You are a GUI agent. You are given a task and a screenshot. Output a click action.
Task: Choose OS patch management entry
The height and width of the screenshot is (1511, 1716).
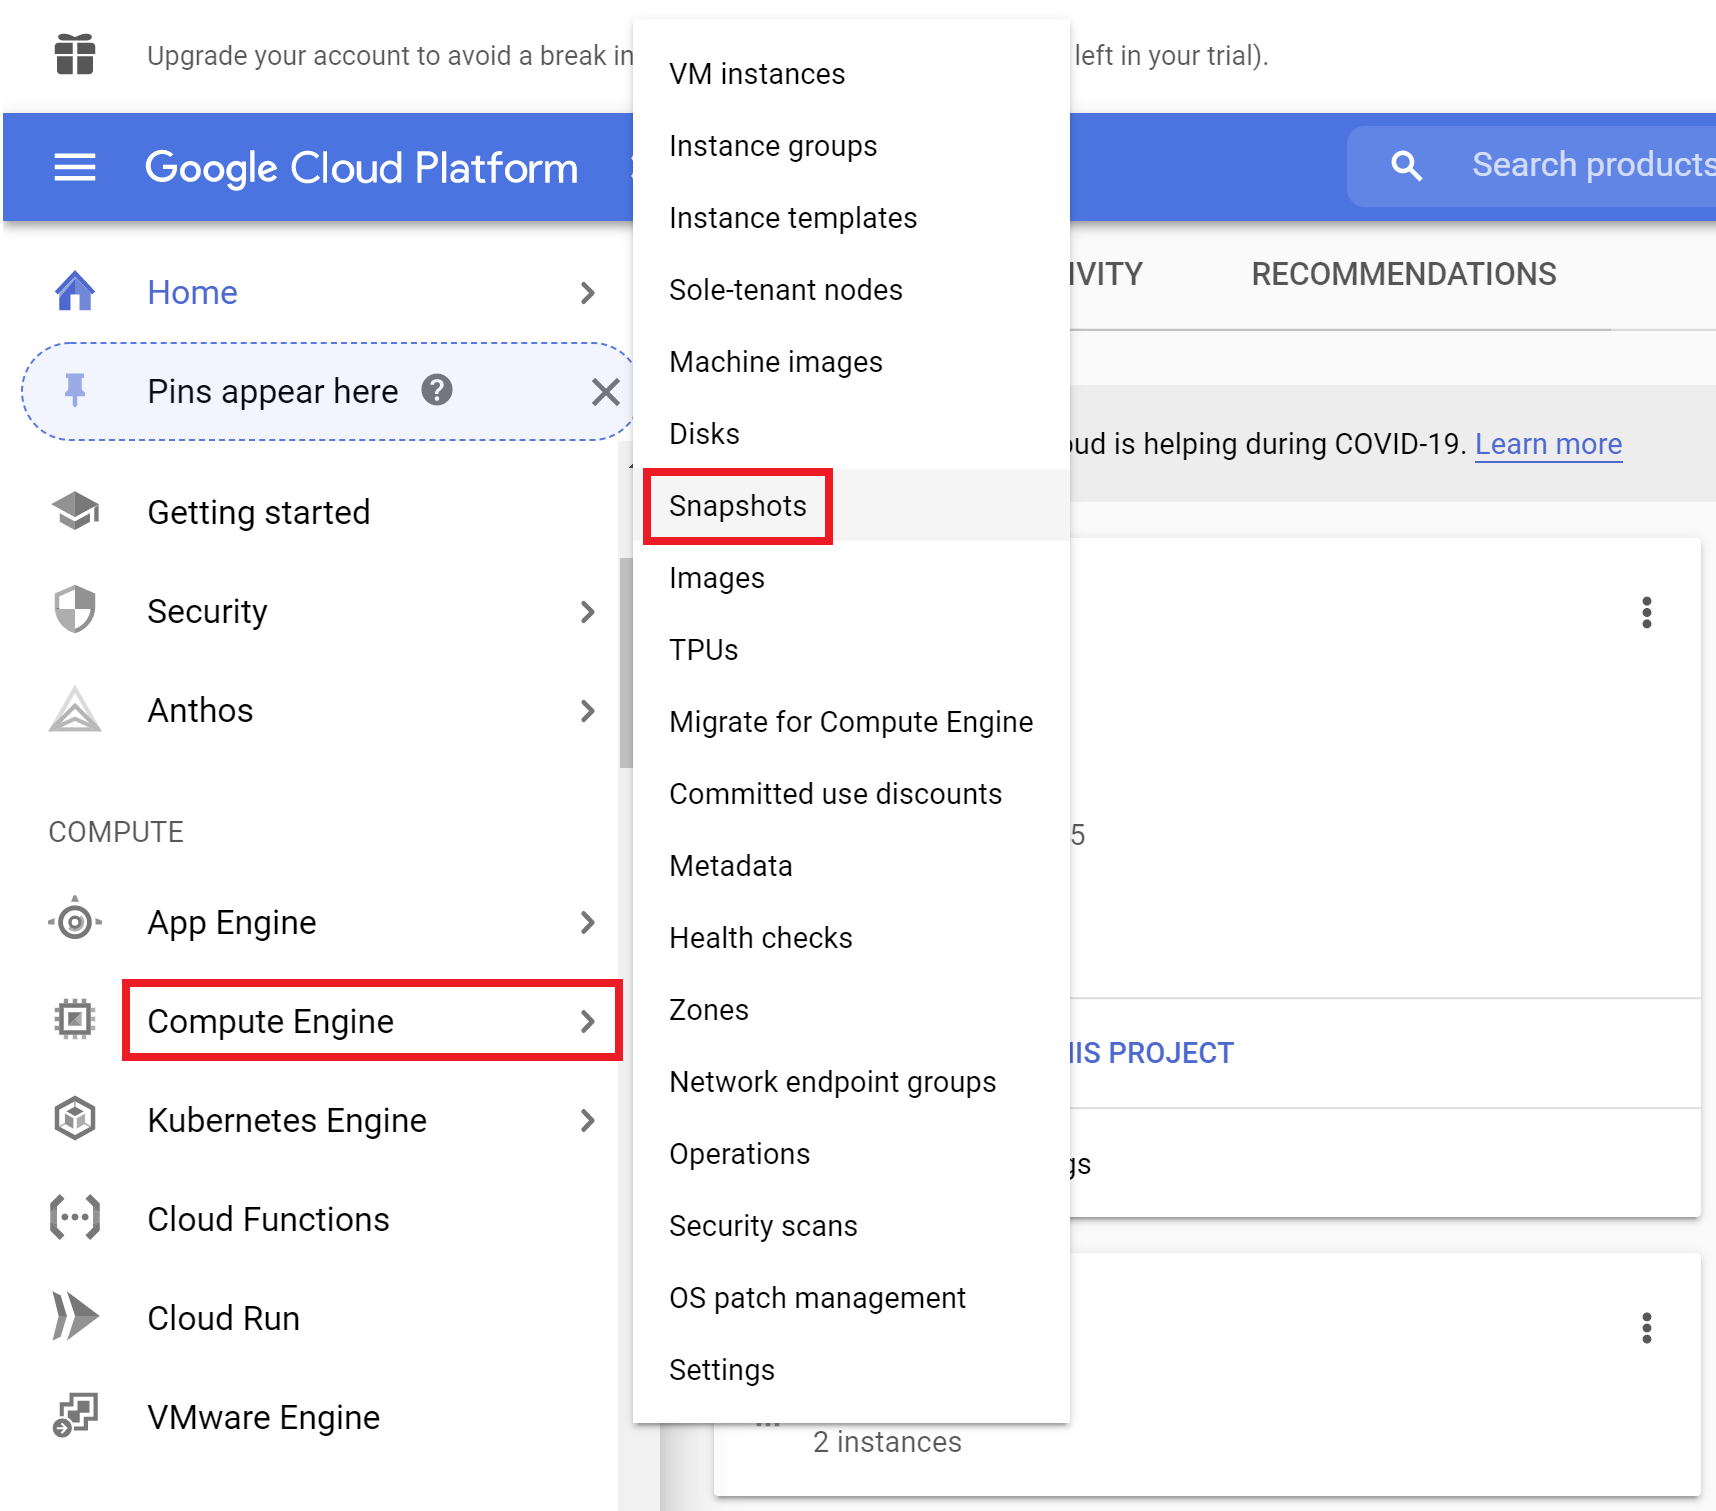tap(851, 1298)
